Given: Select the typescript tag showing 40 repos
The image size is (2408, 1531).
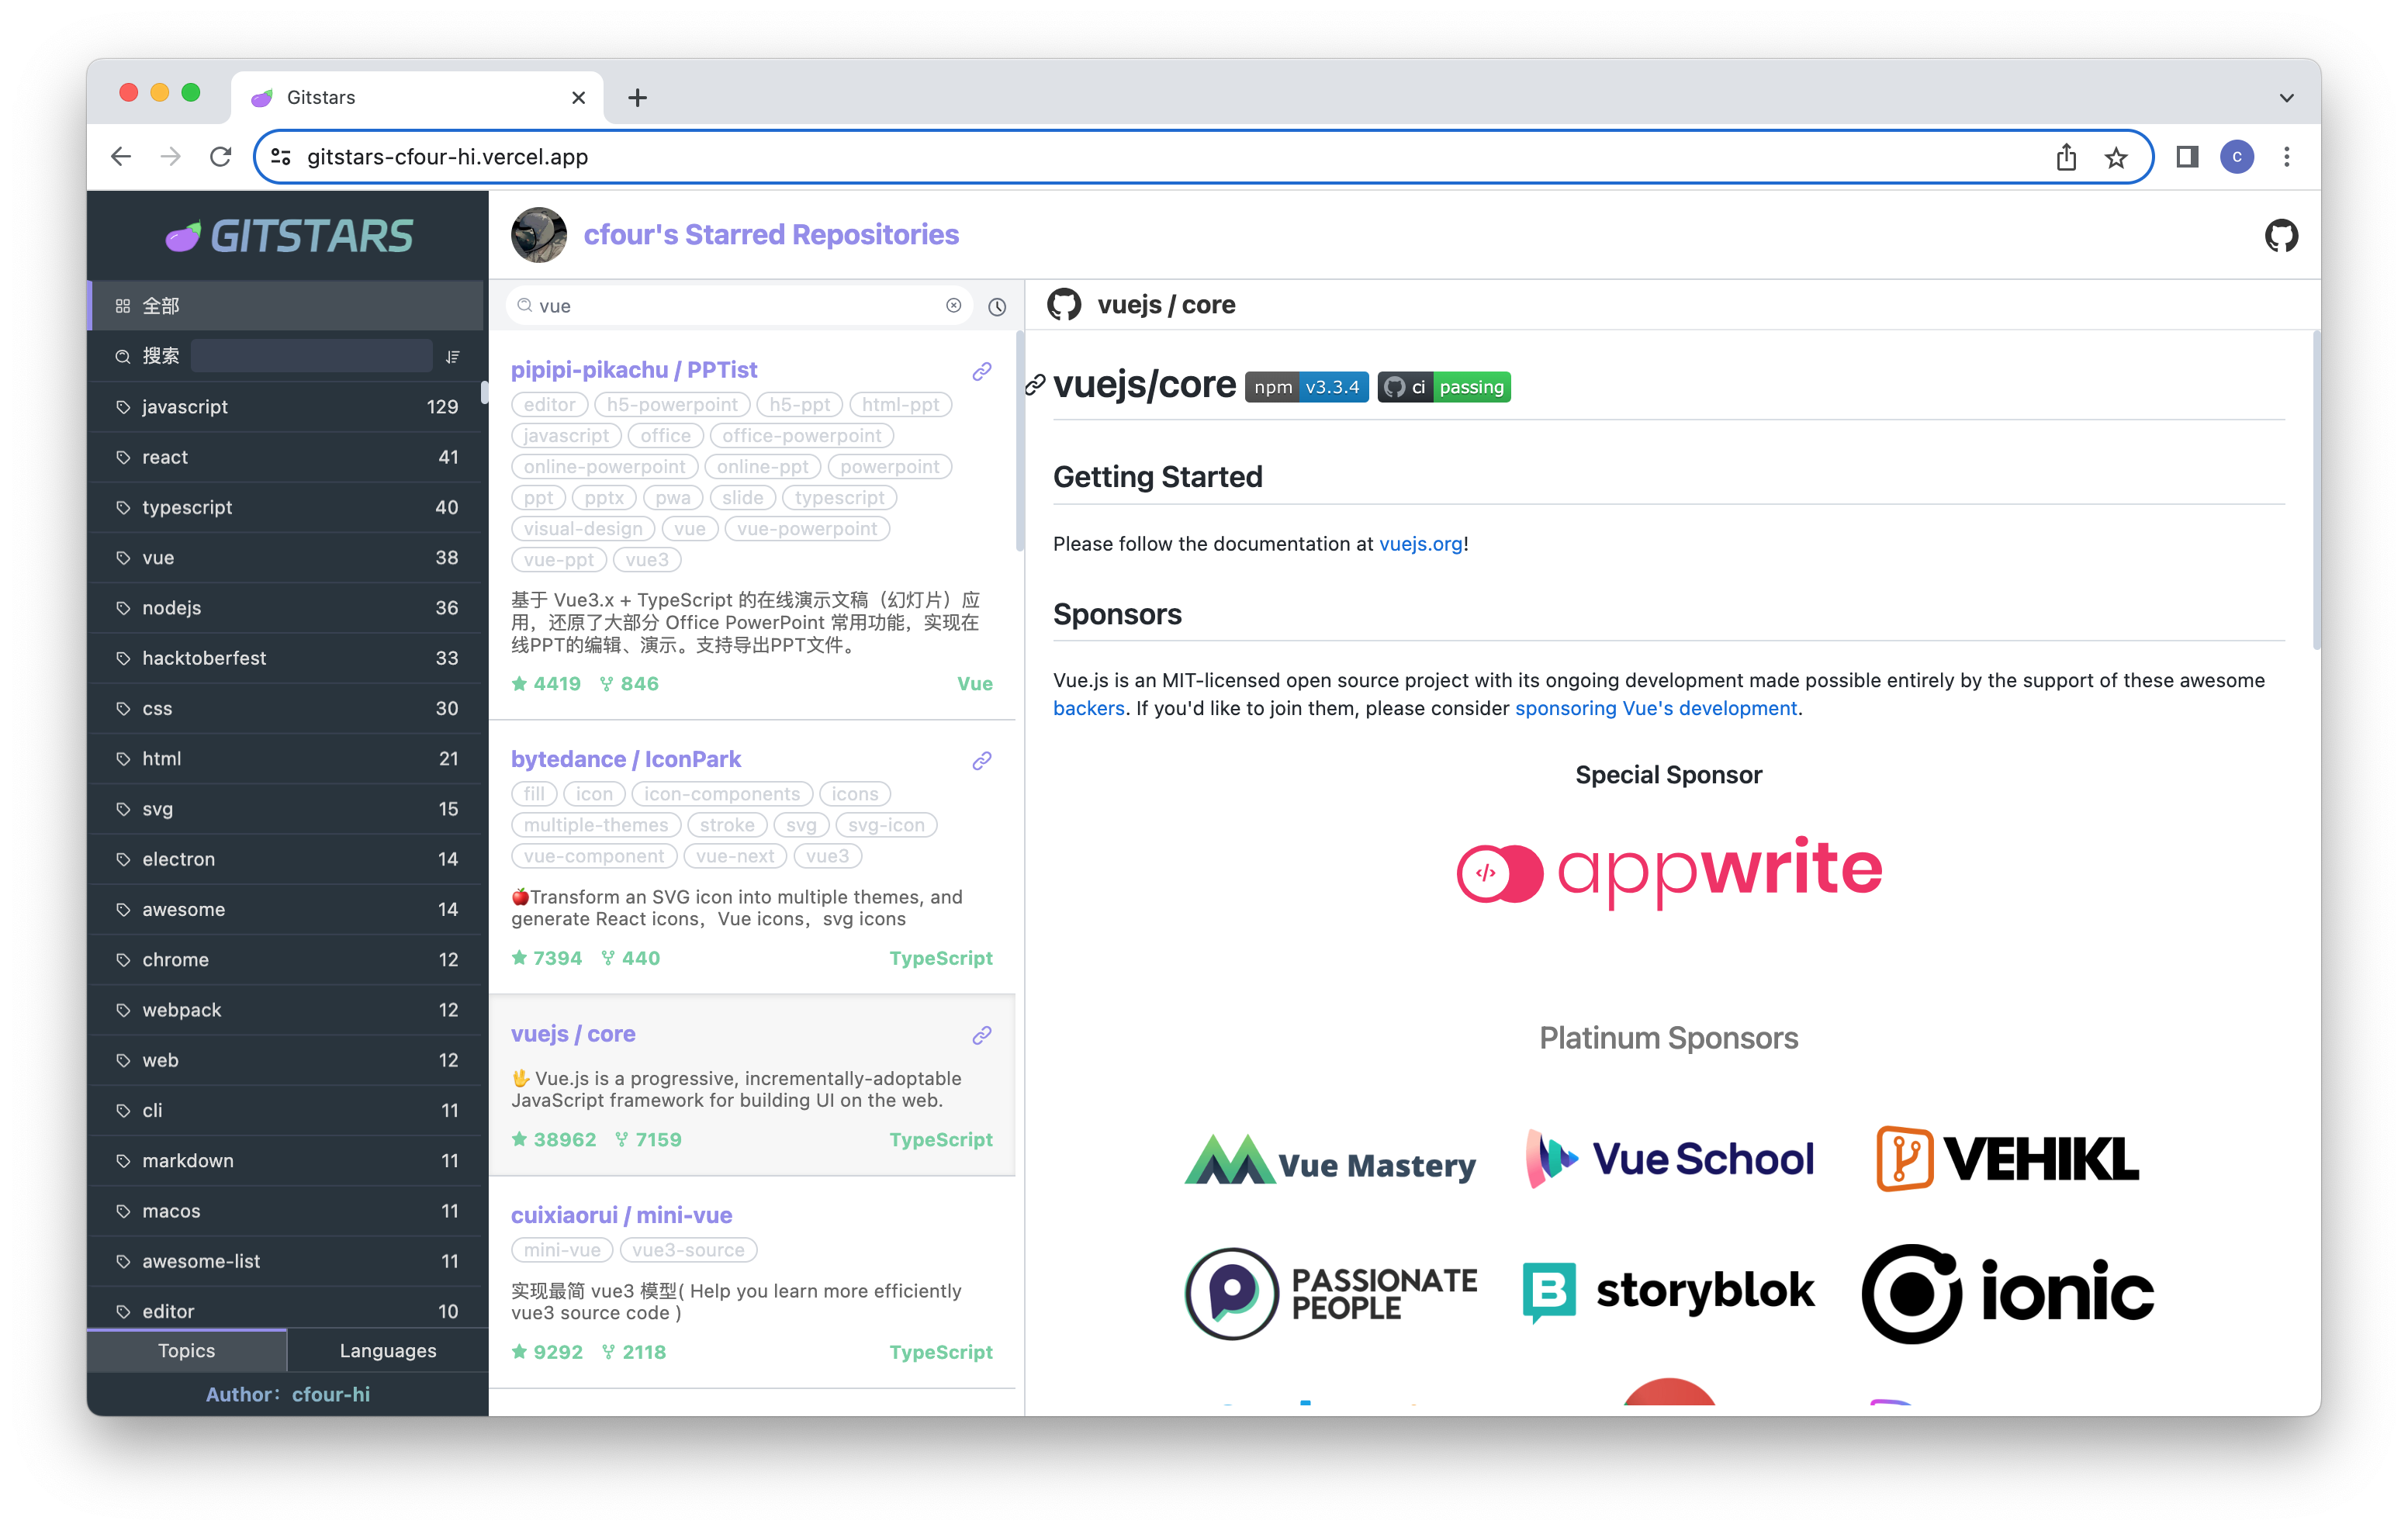Looking at the screenshot, I should 187,507.
